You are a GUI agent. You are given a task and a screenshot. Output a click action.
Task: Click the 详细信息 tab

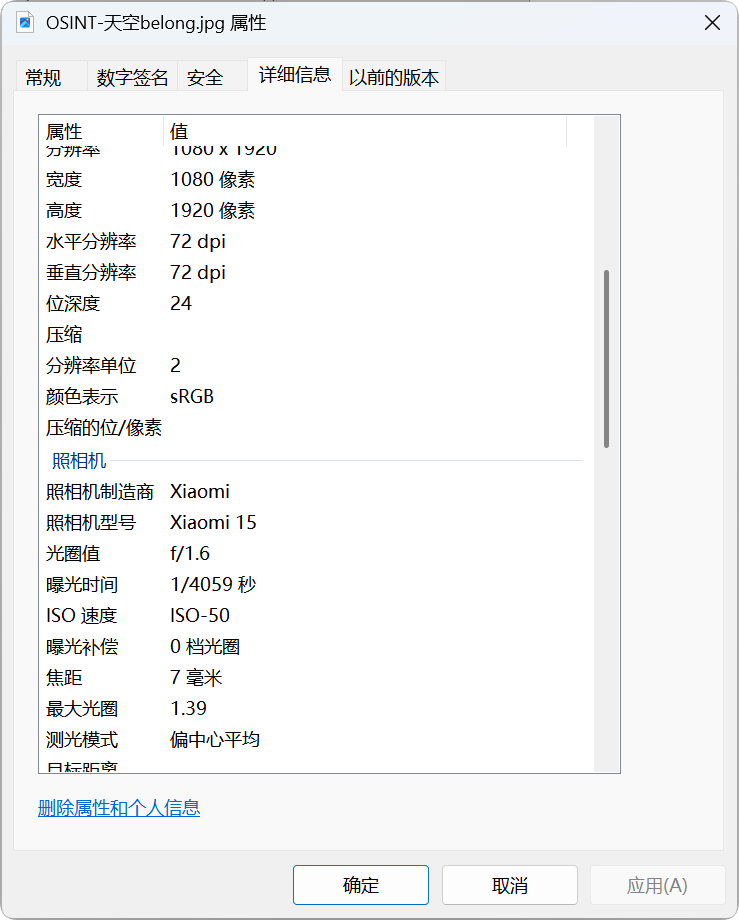(294, 75)
